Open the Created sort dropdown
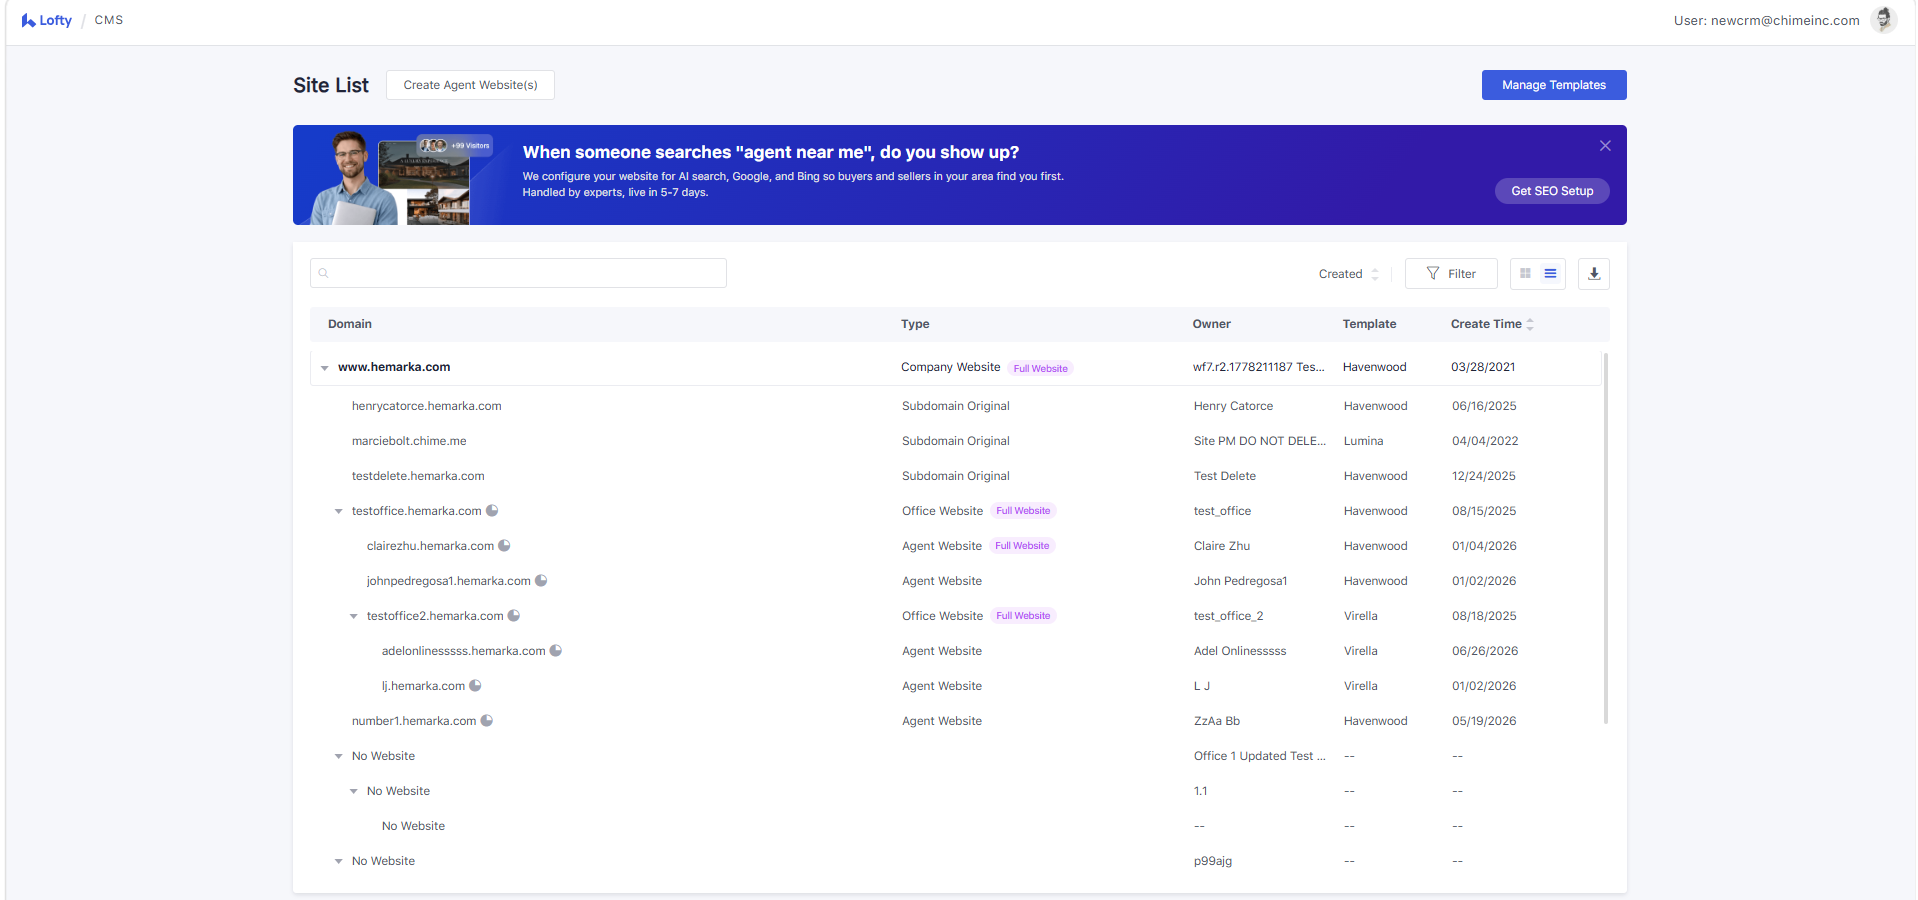The image size is (1918, 900). pyautogui.click(x=1349, y=274)
